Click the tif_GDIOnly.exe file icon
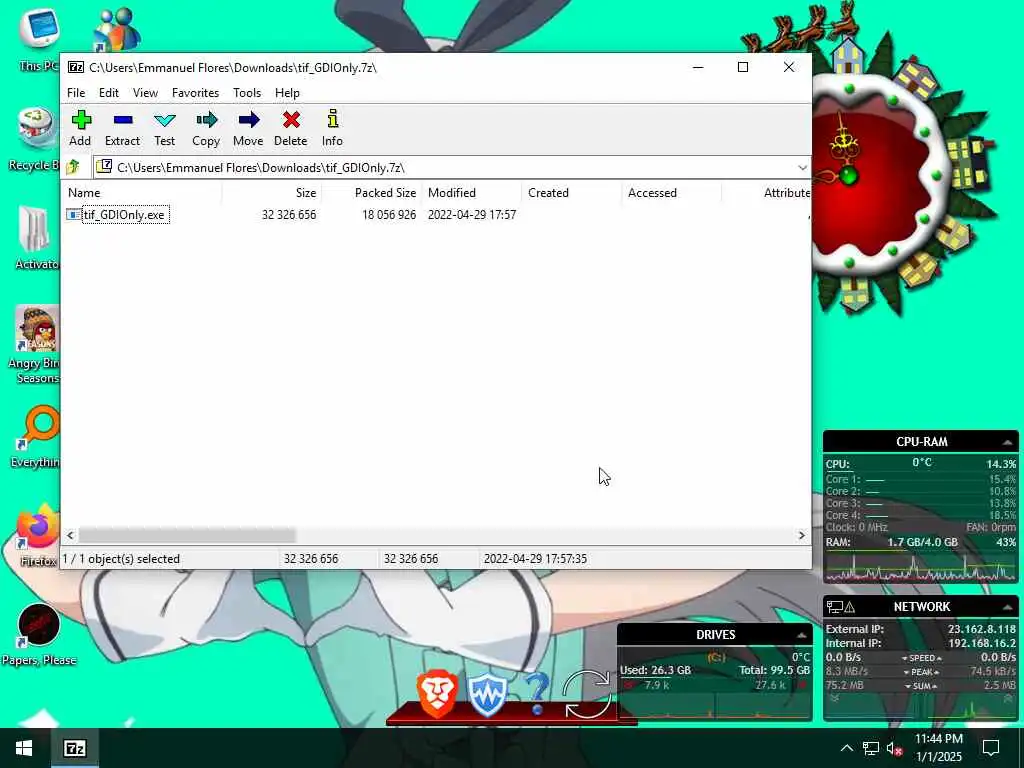Screen dimensions: 1024x768 click(x=73, y=215)
